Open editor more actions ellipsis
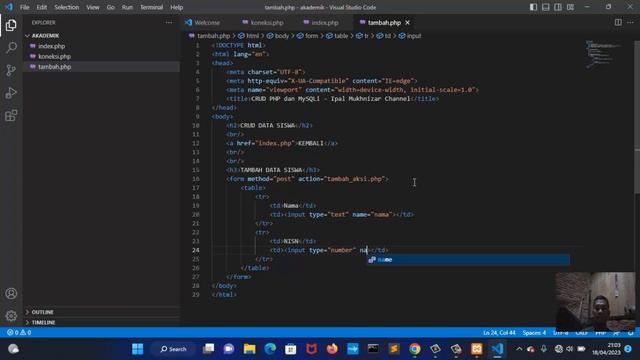Image resolution: width=640 pixels, height=360 pixels. (630, 22)
